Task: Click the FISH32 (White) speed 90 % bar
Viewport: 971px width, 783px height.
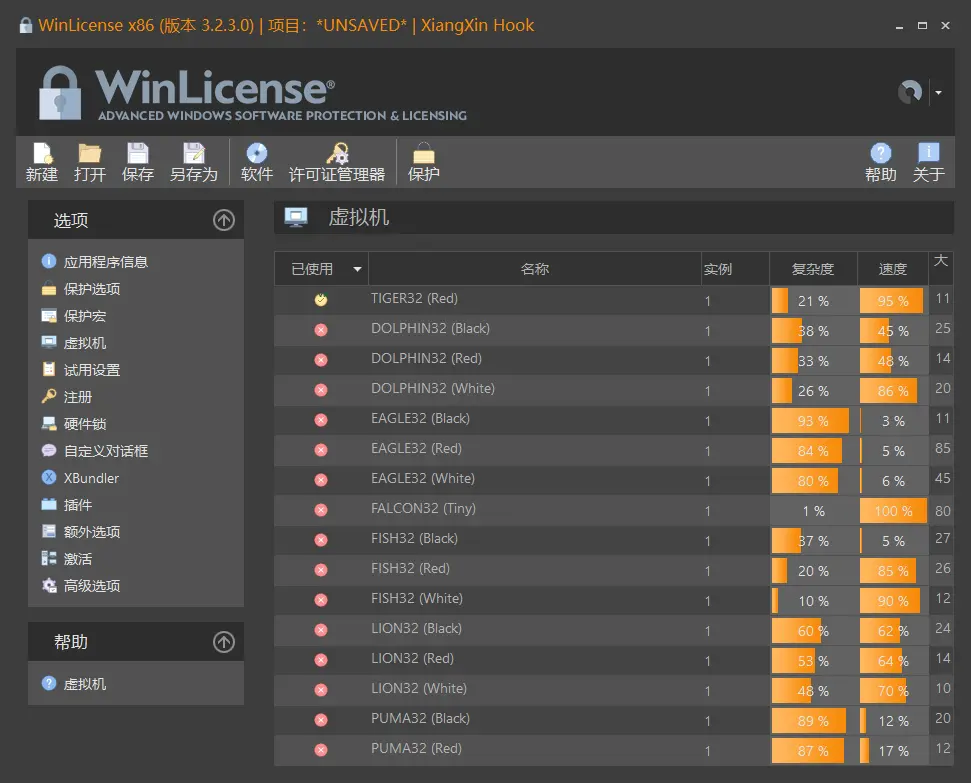Action: click(893, 601)
